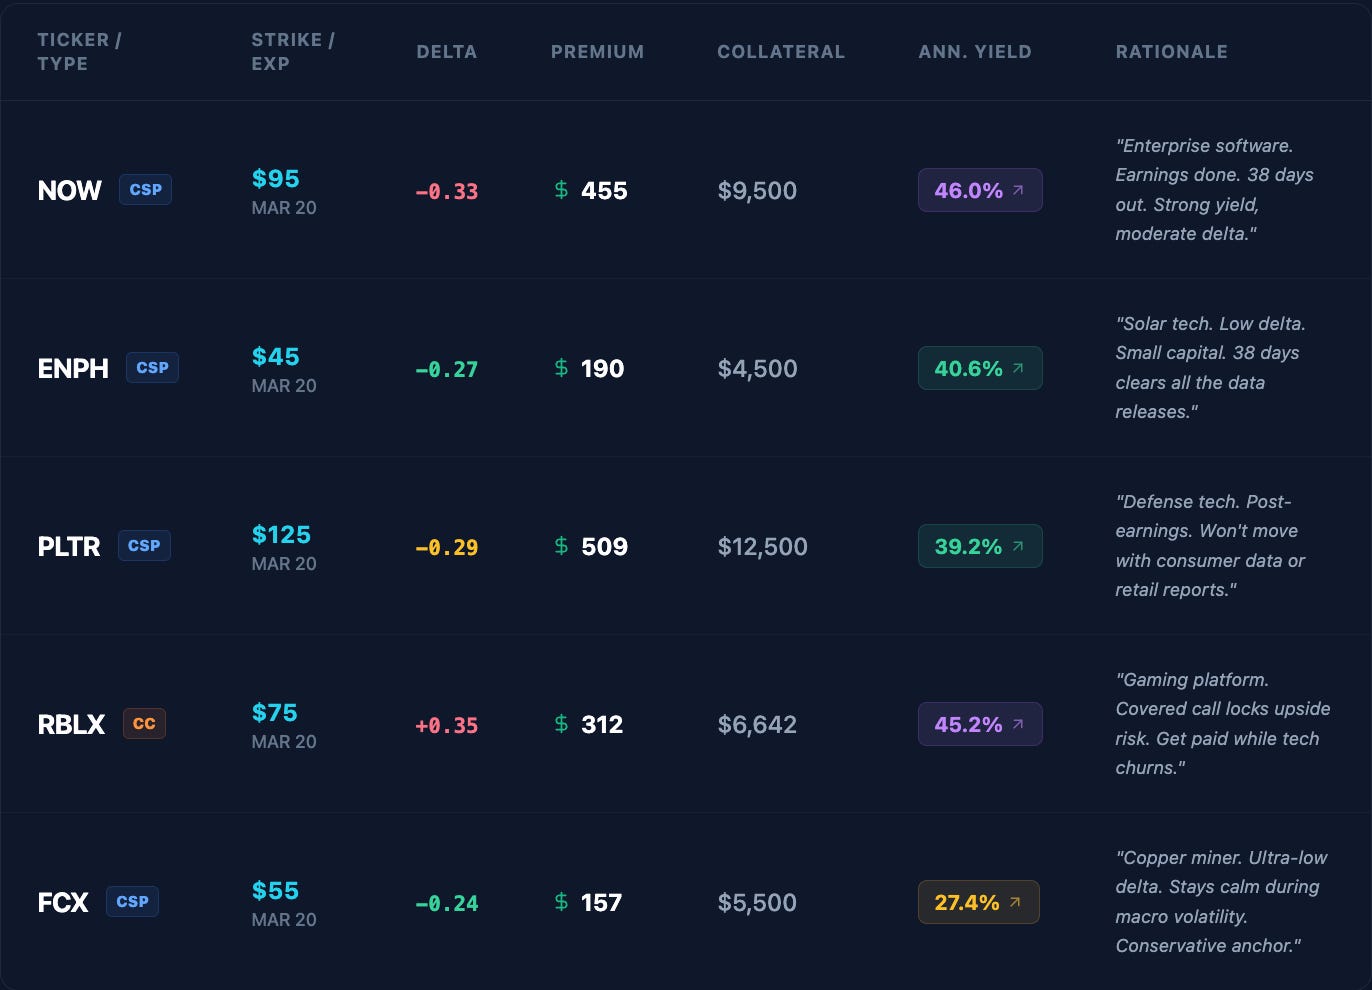
Task: Click the dollar sign icon beside premium 157
Action: [561, 902]
